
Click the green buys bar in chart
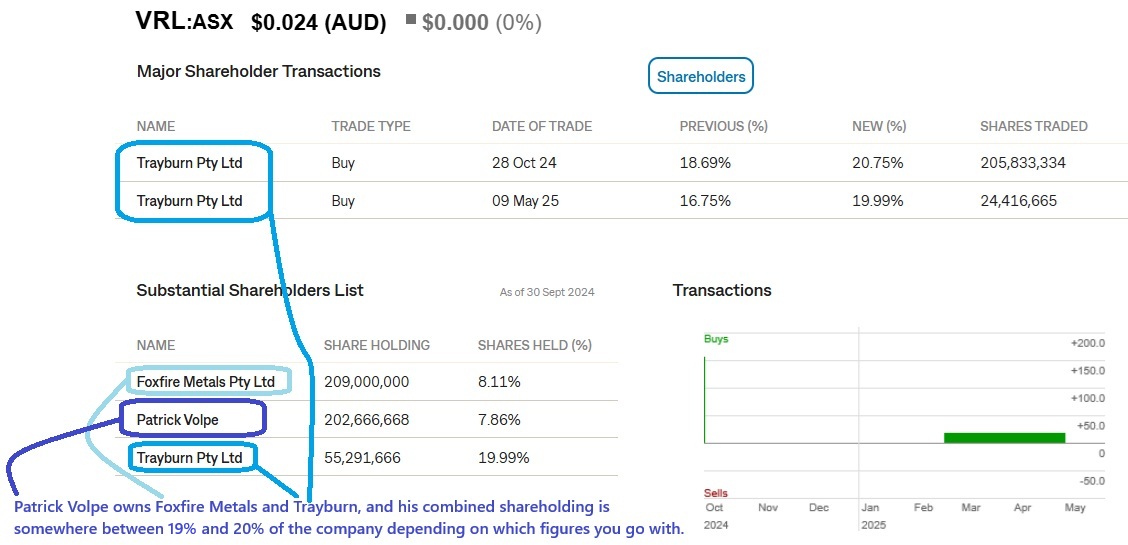[x=1004, y=437]
